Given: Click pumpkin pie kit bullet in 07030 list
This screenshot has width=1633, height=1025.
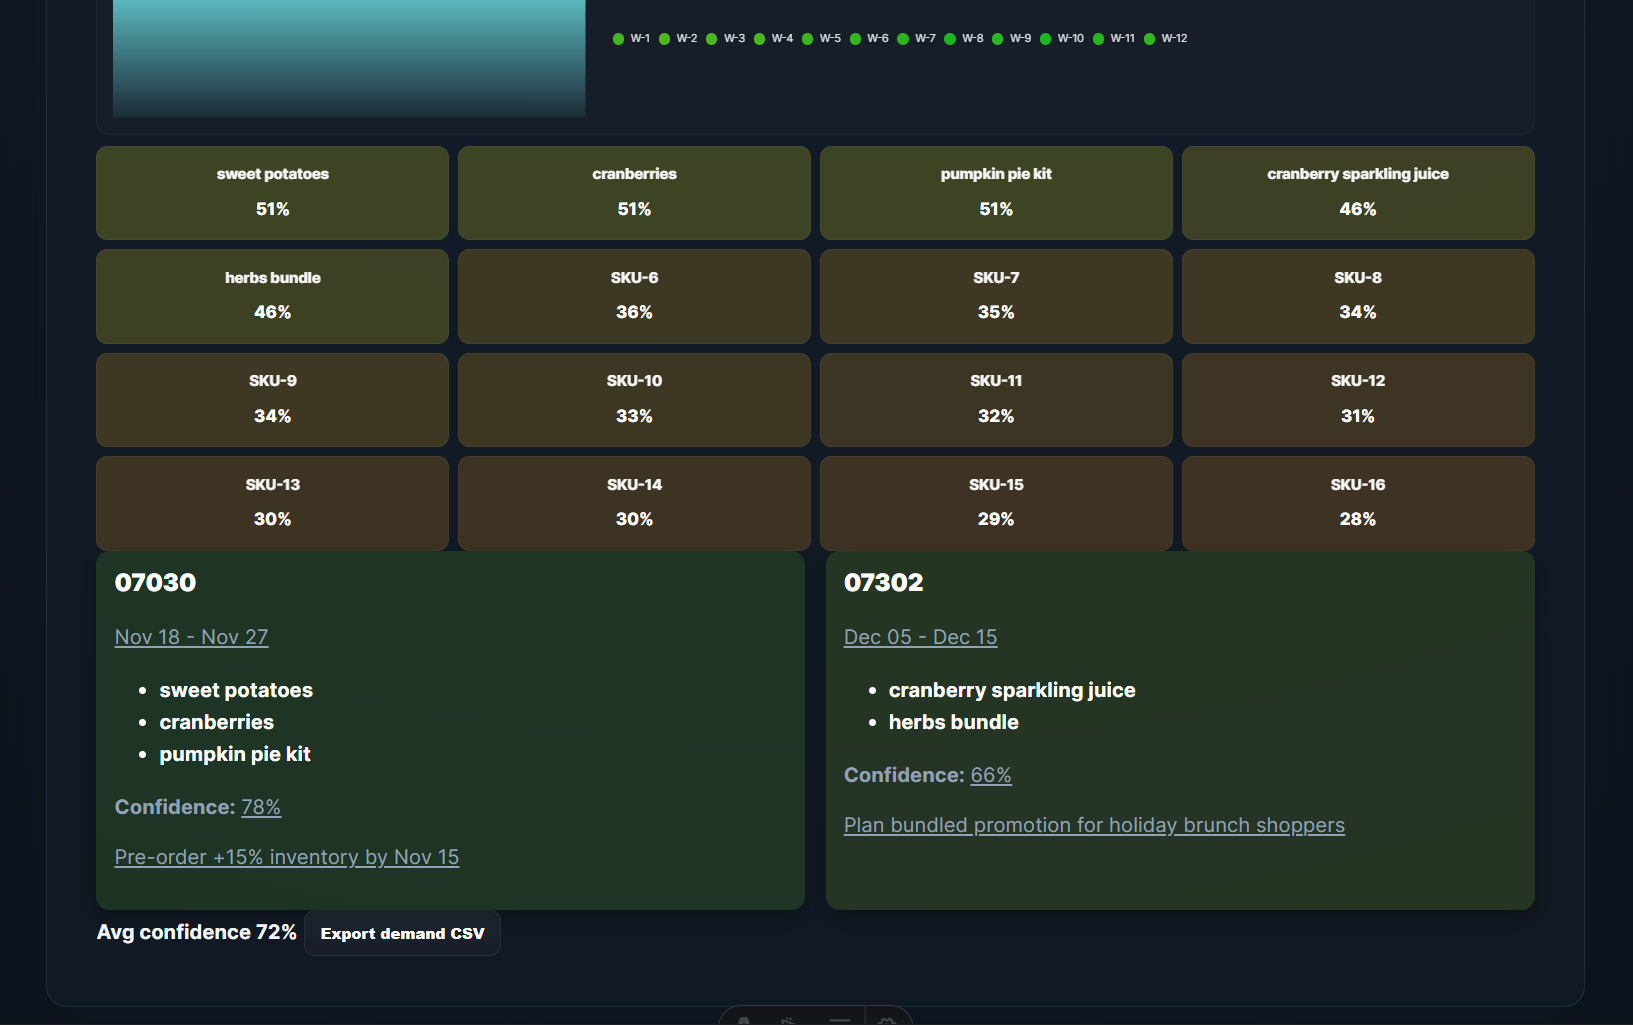Looking at the screenshot, I should pyautogui.click(x=235, y=754).
